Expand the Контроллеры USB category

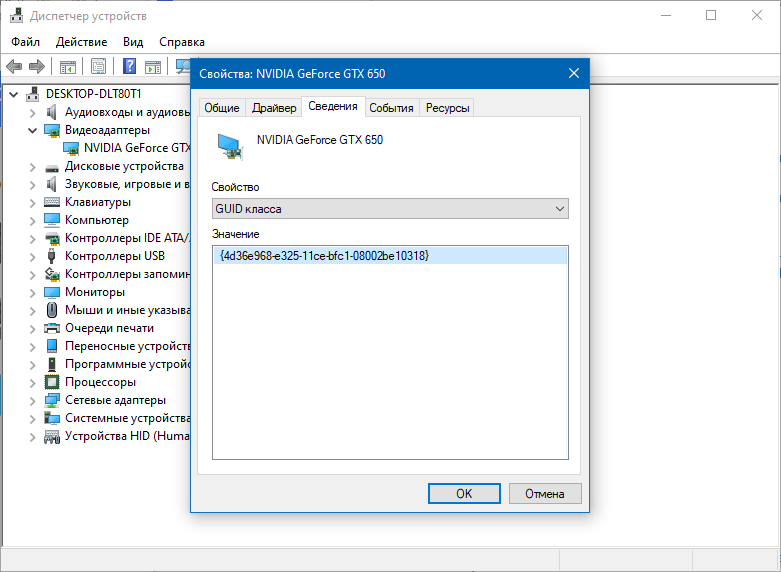tap(33, 257)
